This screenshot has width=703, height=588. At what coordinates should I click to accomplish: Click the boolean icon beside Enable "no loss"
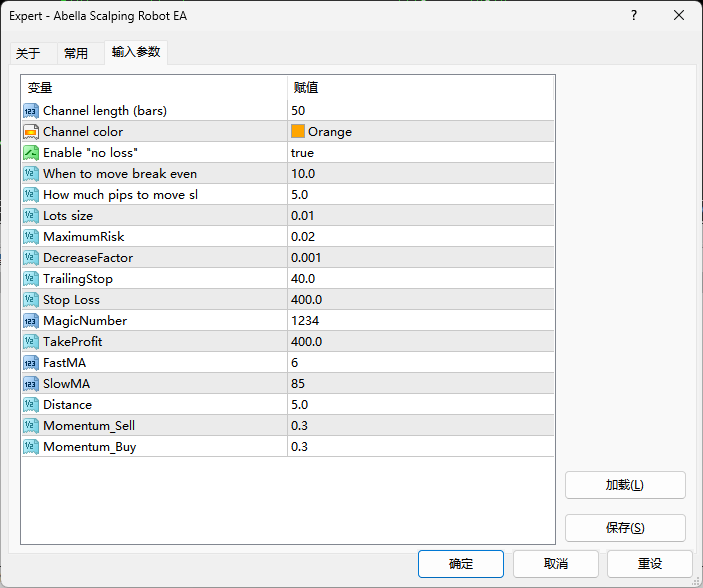30,153
